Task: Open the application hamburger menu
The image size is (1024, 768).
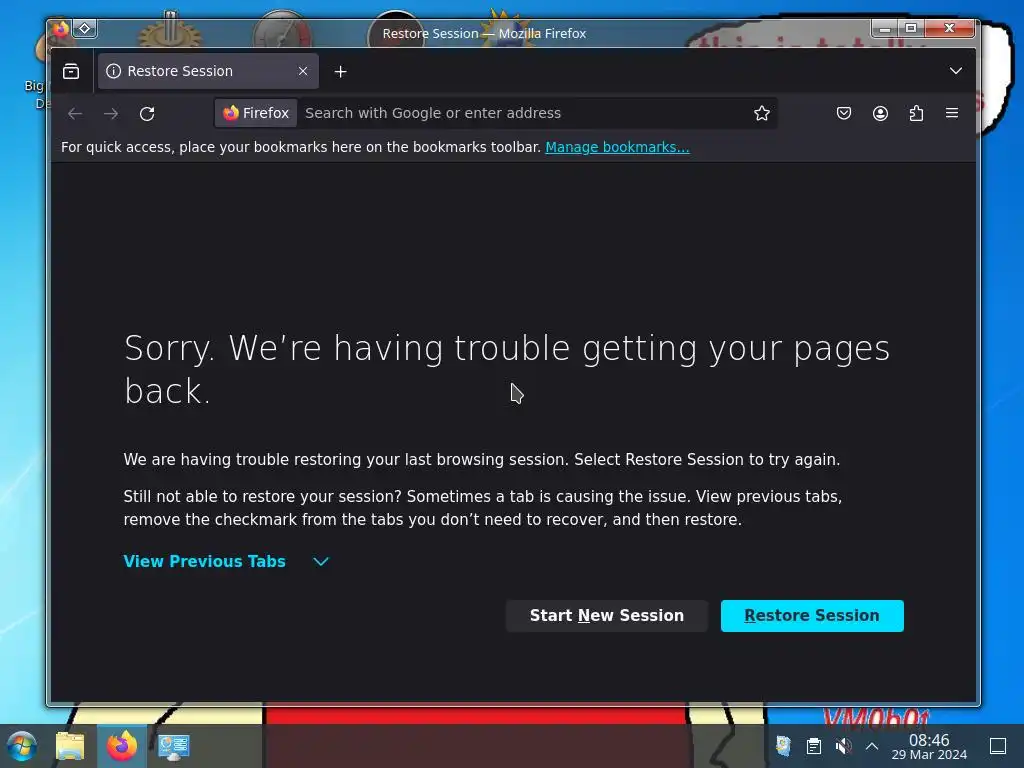Action: click(952, 113)
